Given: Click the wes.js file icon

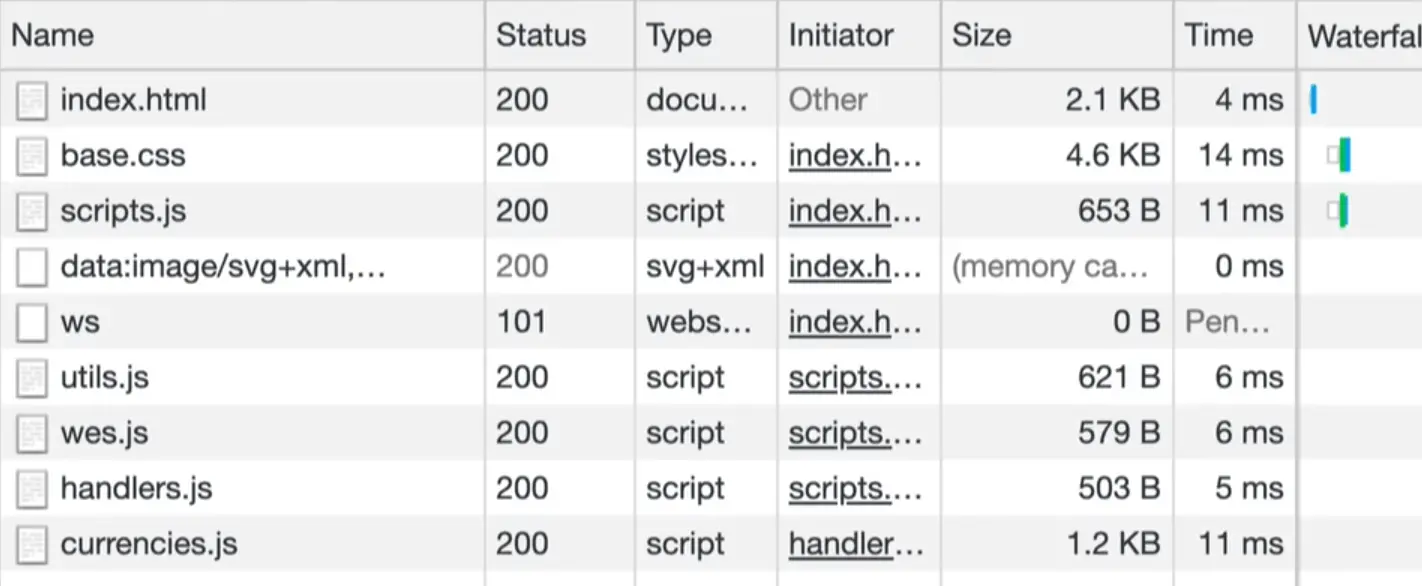Looking at the screenshot, I should point(32,434).
